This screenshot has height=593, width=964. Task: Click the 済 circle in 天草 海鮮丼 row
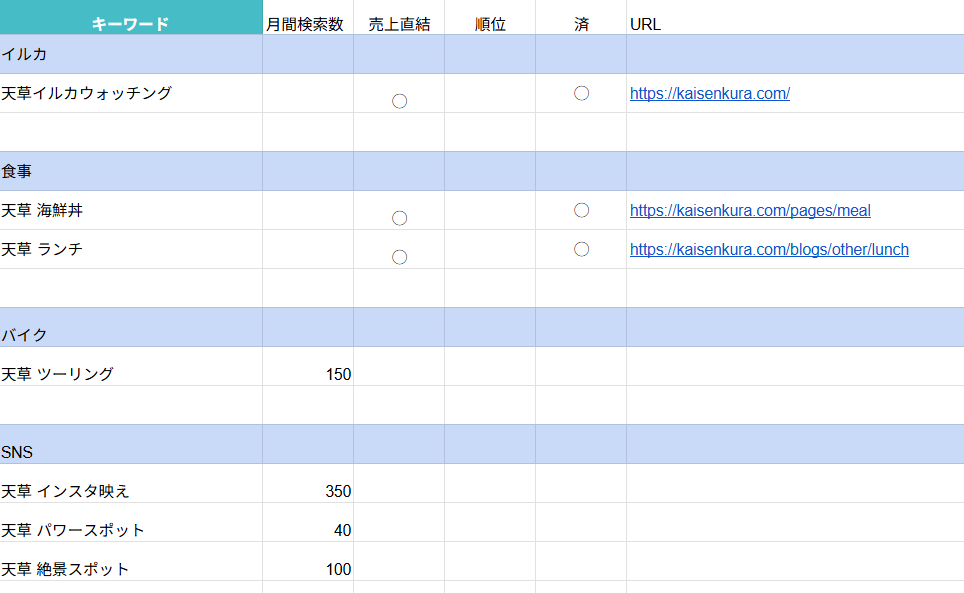[581, 211]
